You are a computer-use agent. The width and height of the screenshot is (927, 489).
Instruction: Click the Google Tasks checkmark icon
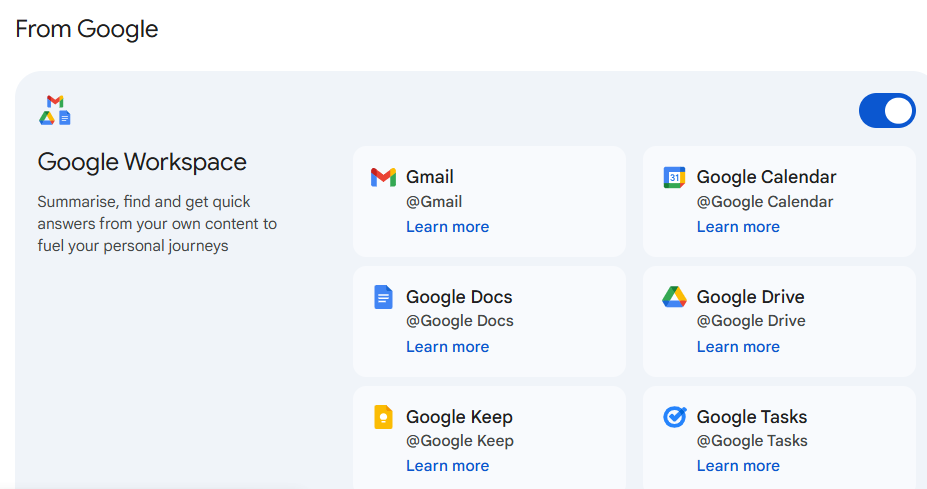pyautogui.click(x=674, y=416)
